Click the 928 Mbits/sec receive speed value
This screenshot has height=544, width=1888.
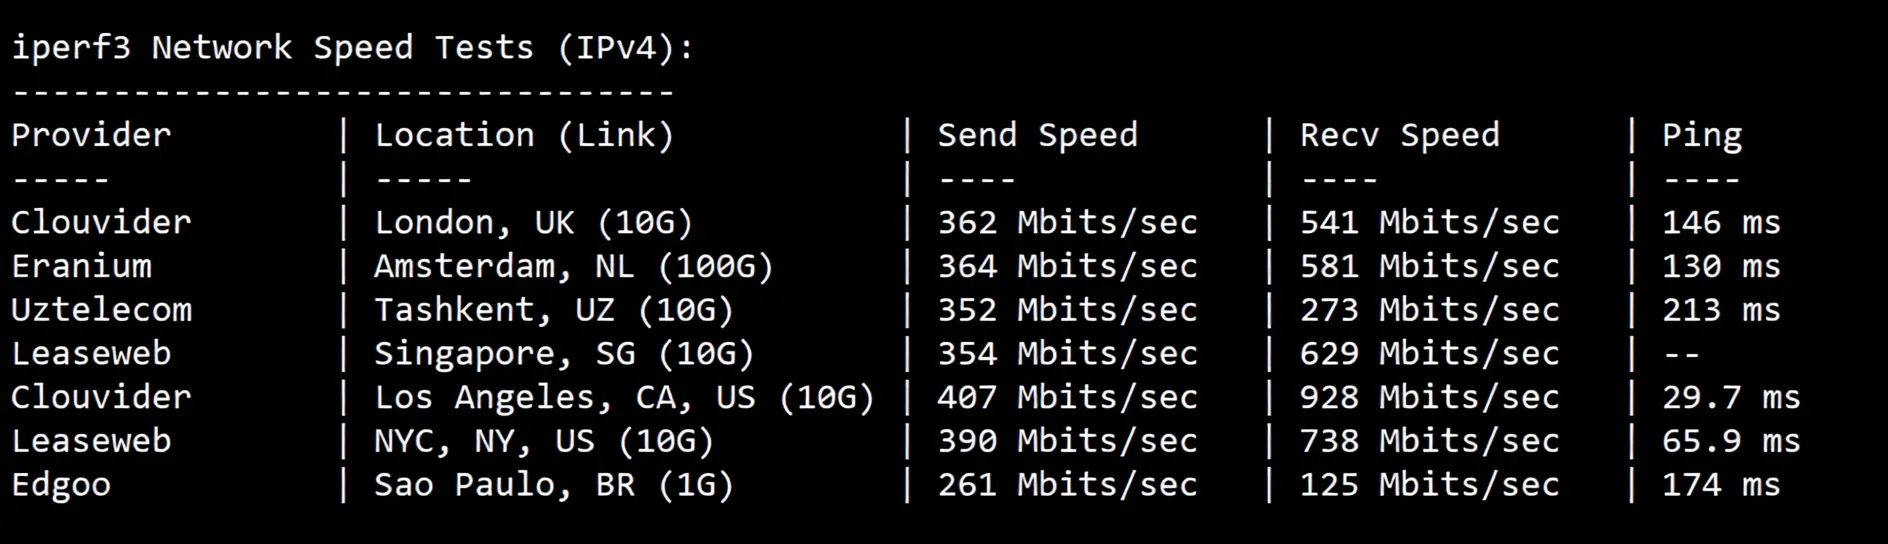pyautogui.click(x=1429, y=398)
